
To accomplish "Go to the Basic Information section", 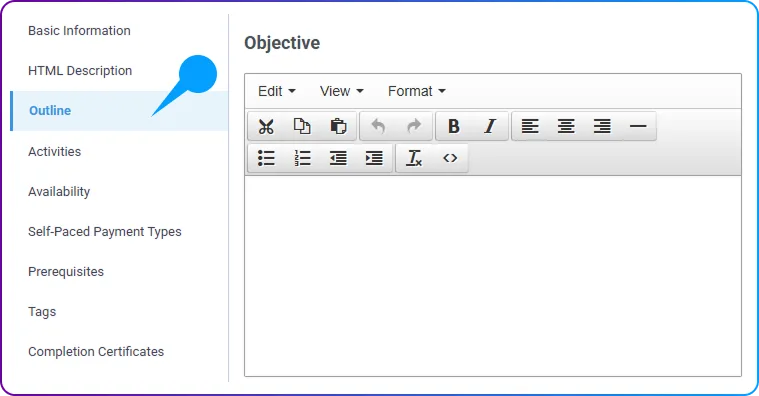I will [x=79, y=30].
